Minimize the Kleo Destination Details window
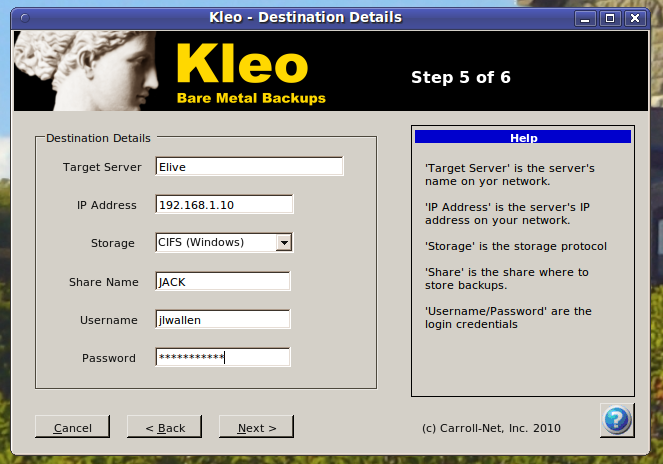Viewport: 663px width, 464px height. 587,17
